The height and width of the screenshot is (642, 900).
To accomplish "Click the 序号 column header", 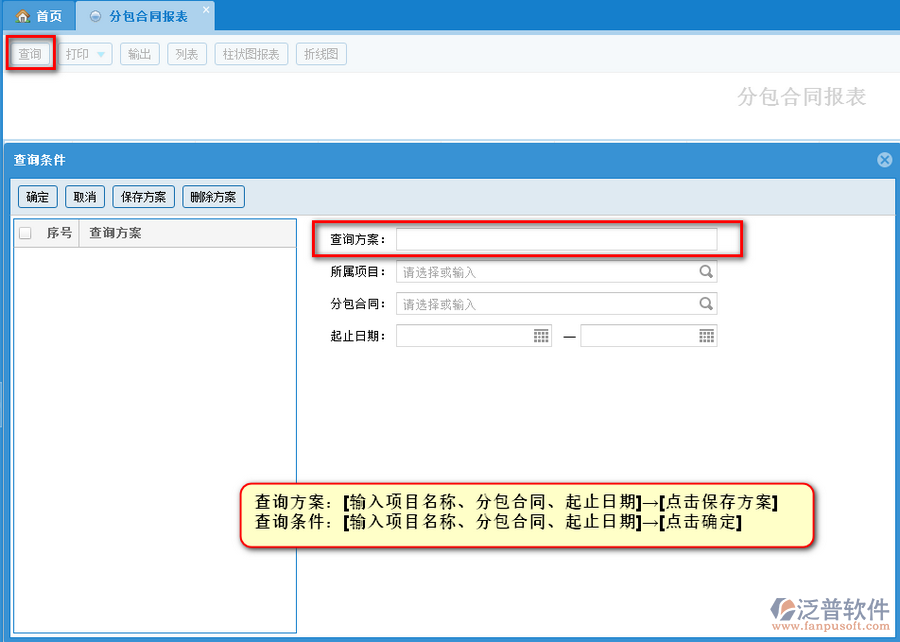I will [59, 233].
